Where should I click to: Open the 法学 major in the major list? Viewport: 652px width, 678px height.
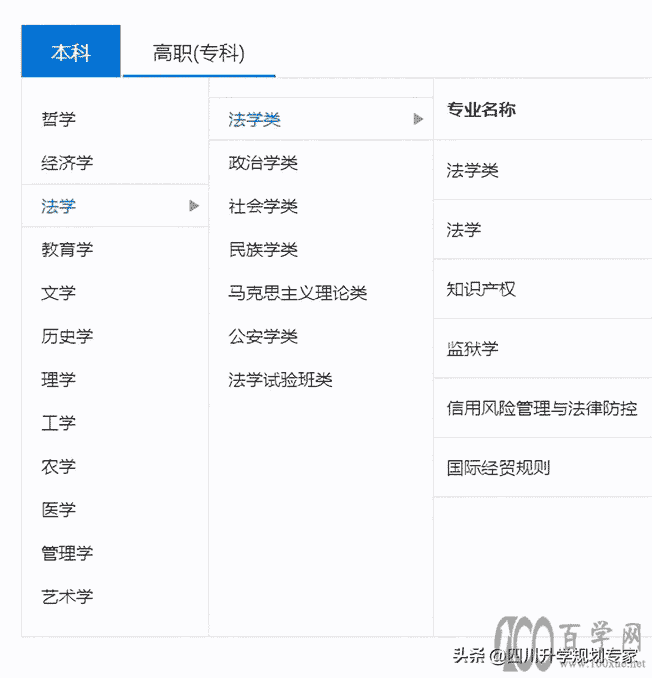pyautogui.click(x=463, y=230)
